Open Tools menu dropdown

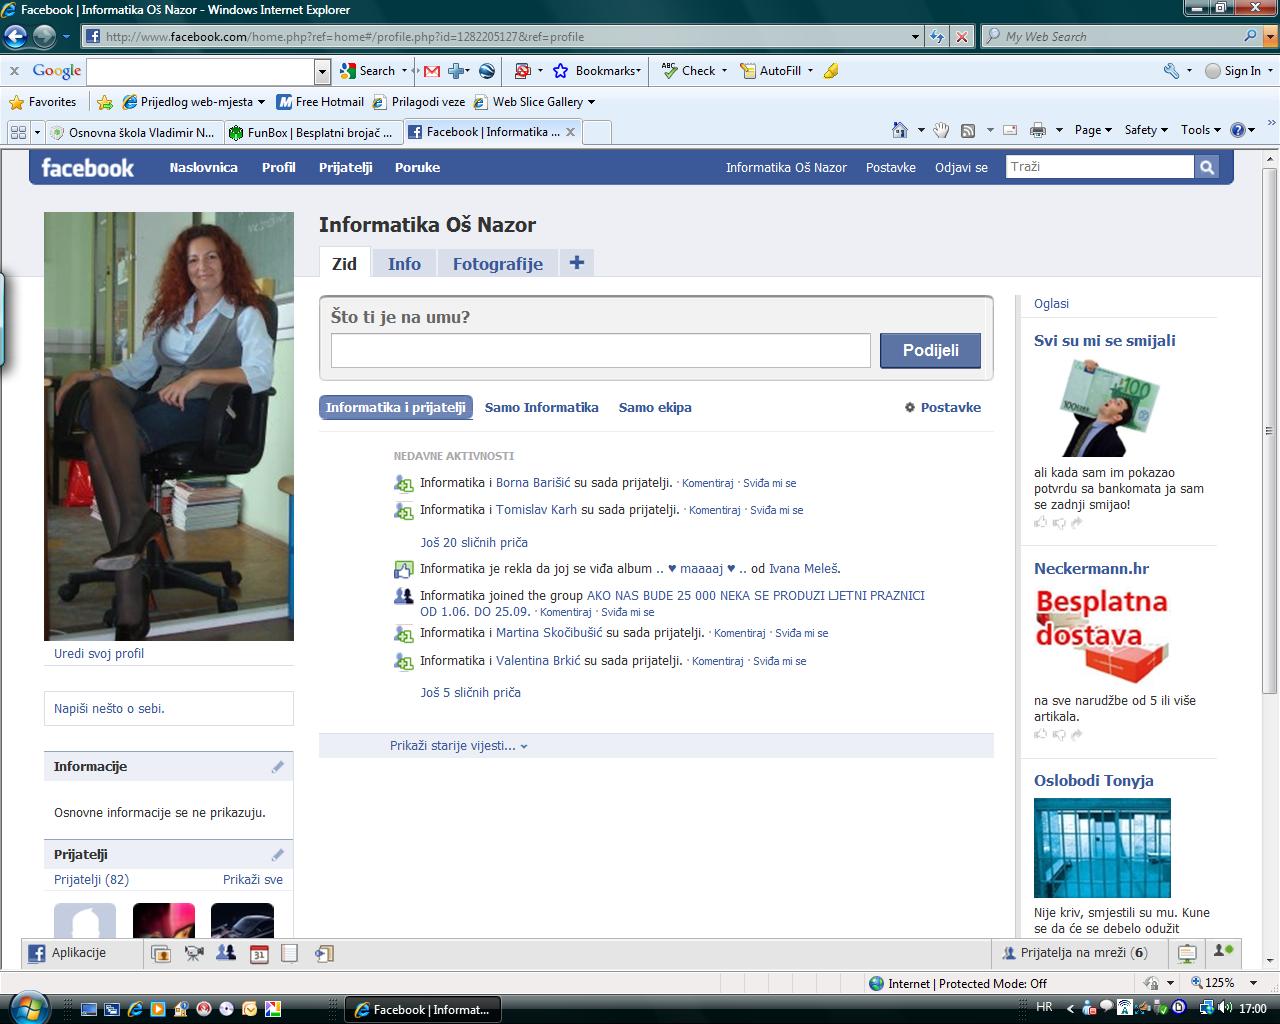1201,130
